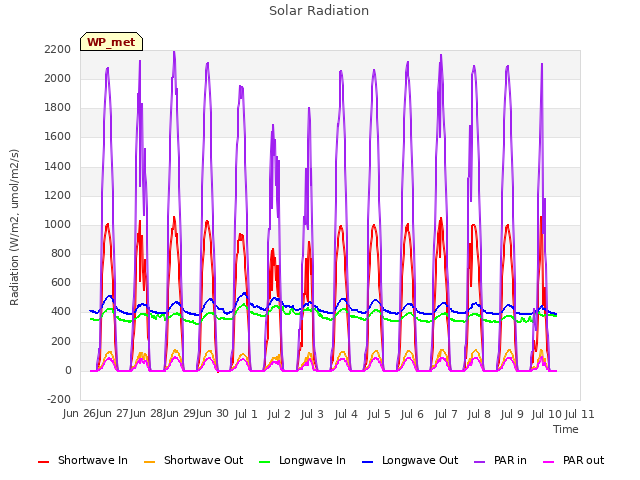Click the 1000 y-axis tick value
Viewport: 640px width, 480px height.
[58, 224]
